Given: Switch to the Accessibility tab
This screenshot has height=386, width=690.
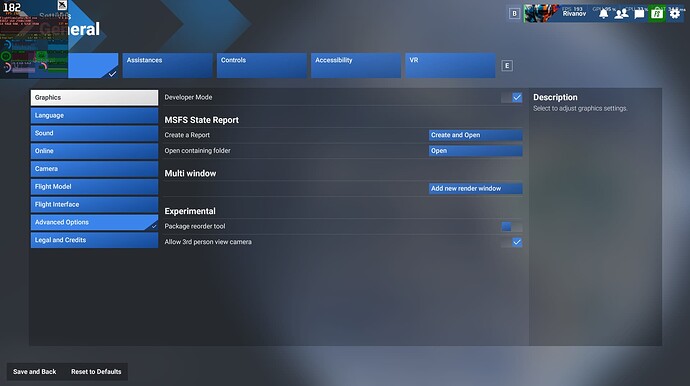Looking at the screenshot, I should point(356,66).
